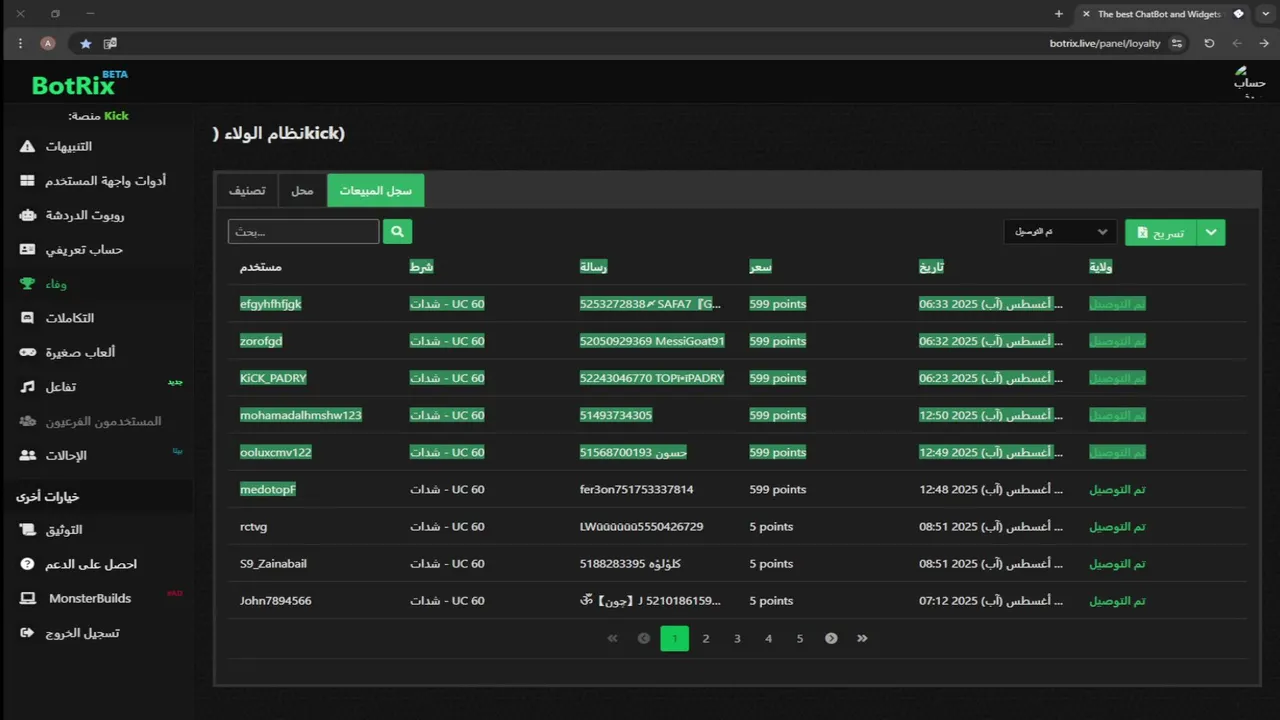Open site settings icon in address bar
The height and width of the screenshot is (720, 1280).
coord(1177,43)
